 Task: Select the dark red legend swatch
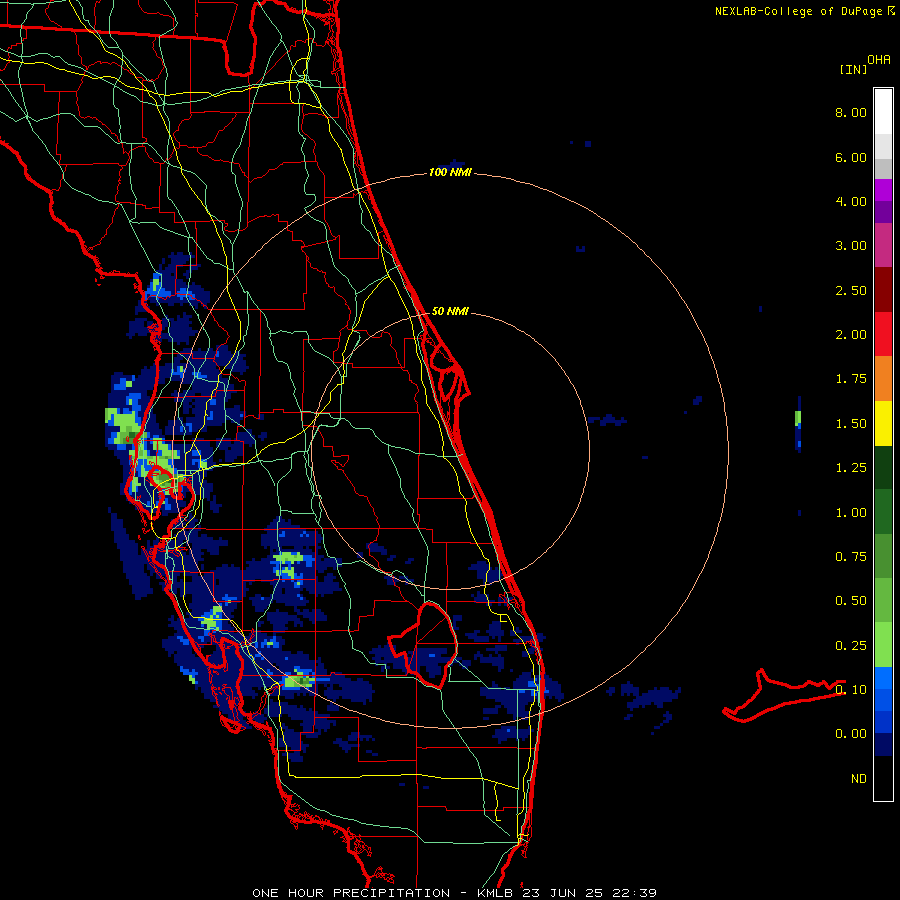[x=883, y=289]
